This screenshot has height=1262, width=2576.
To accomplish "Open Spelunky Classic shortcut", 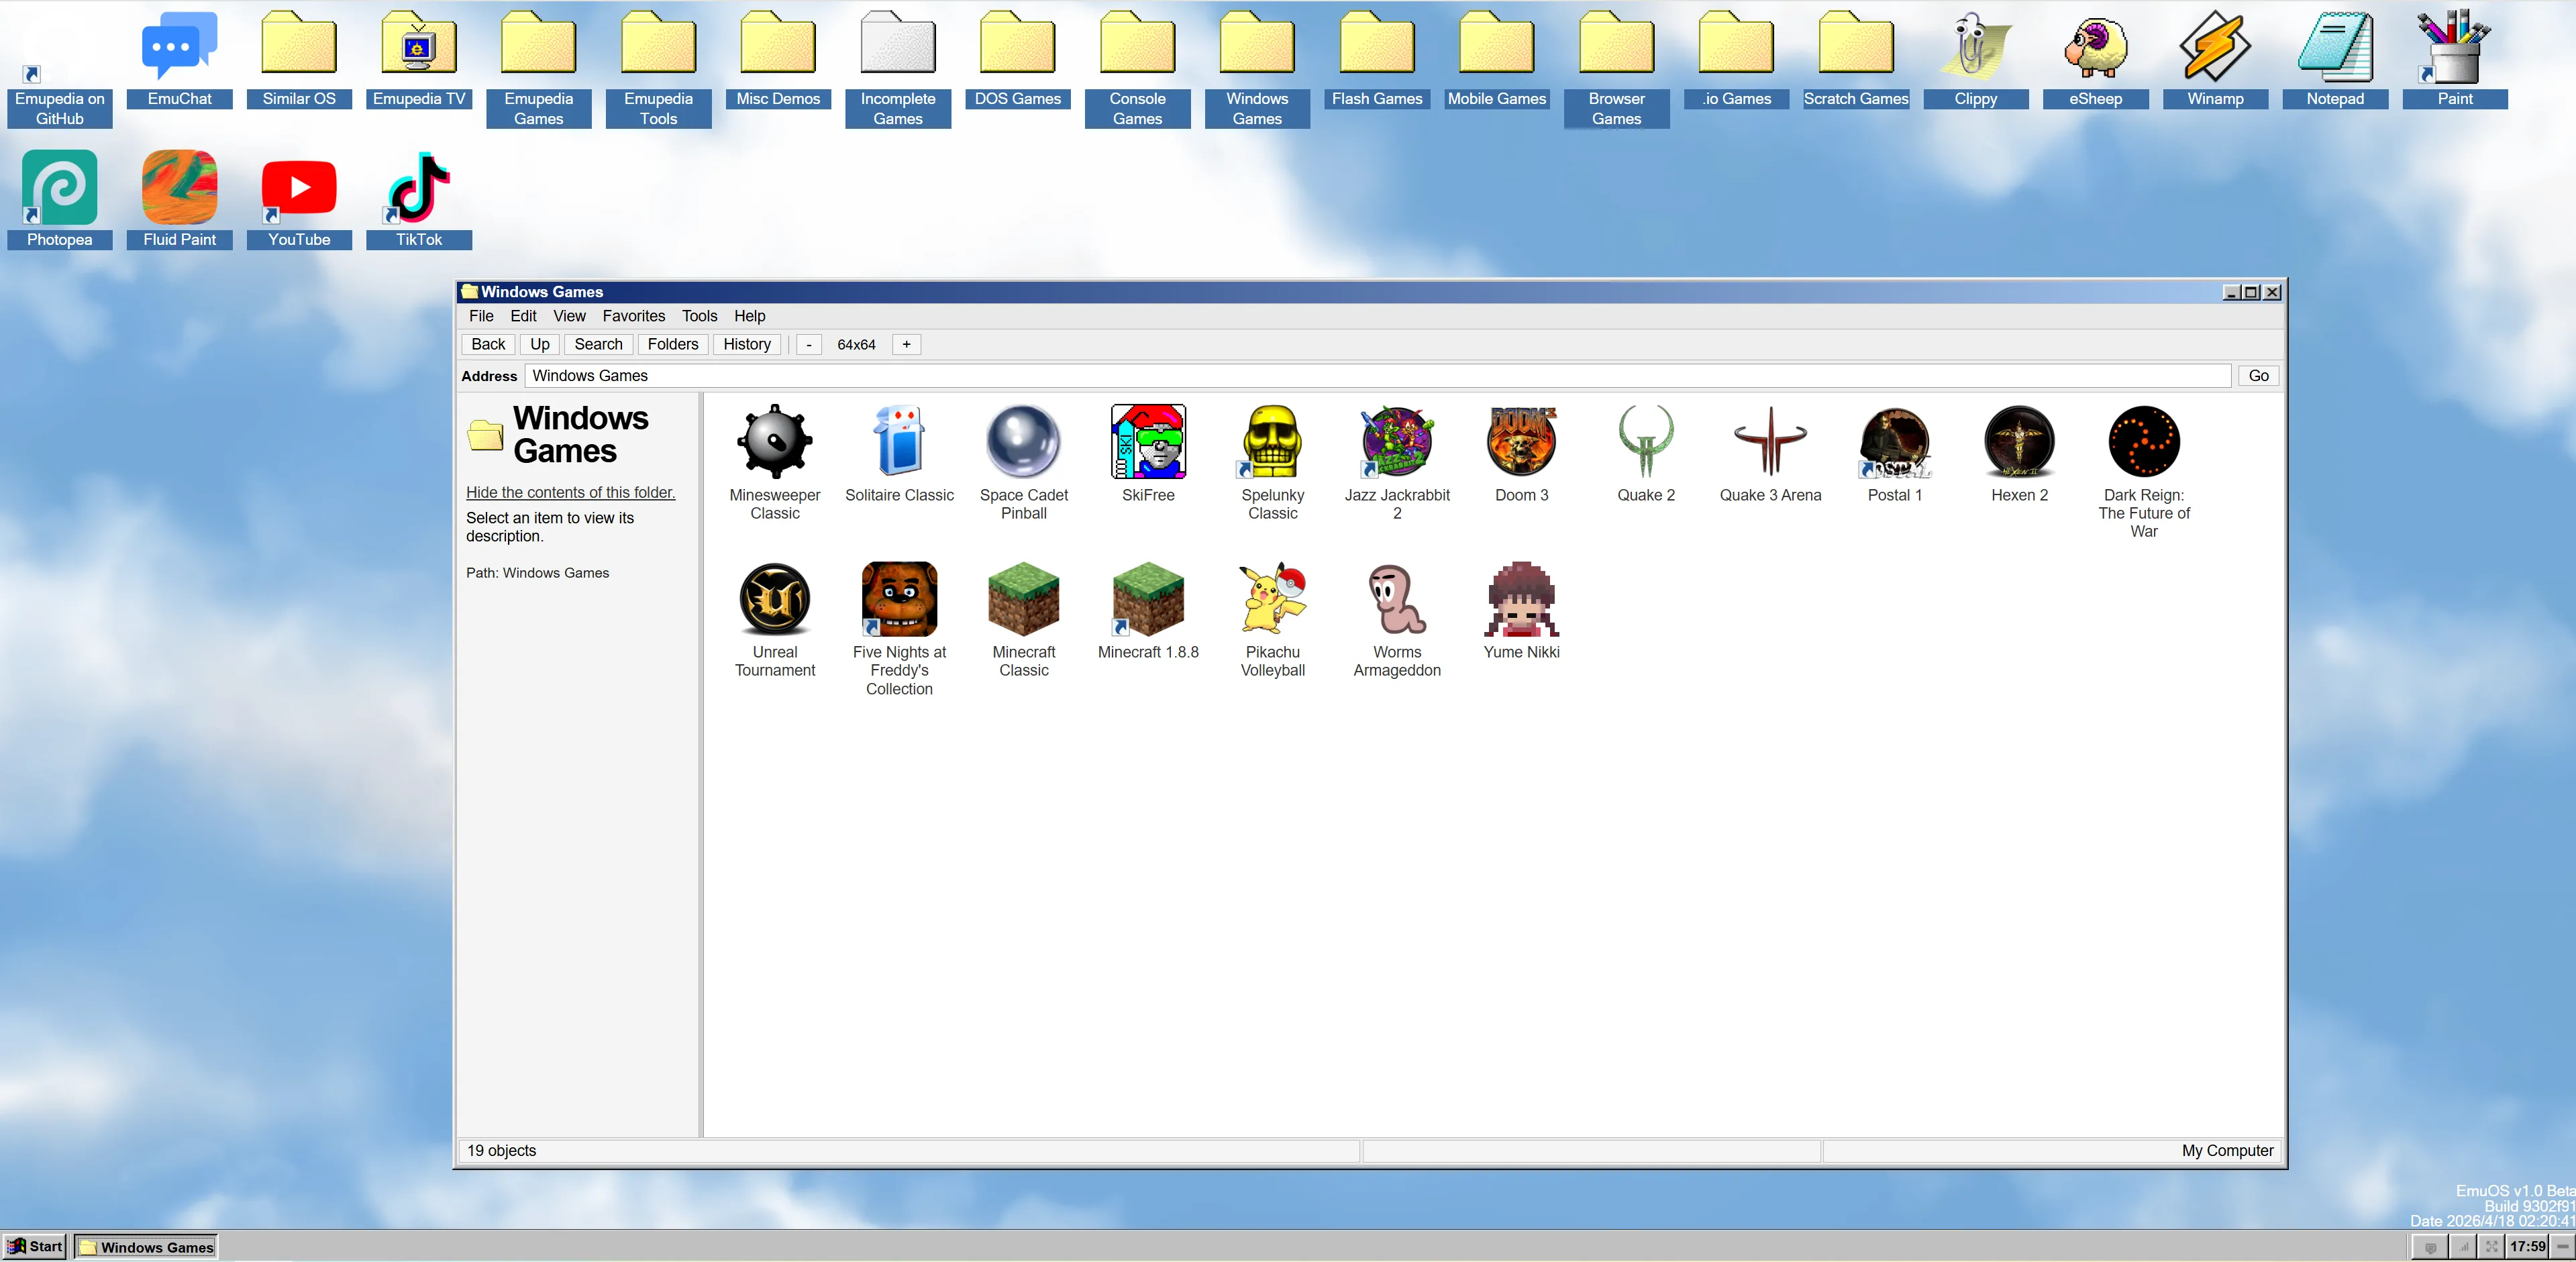I will 1272,441.
